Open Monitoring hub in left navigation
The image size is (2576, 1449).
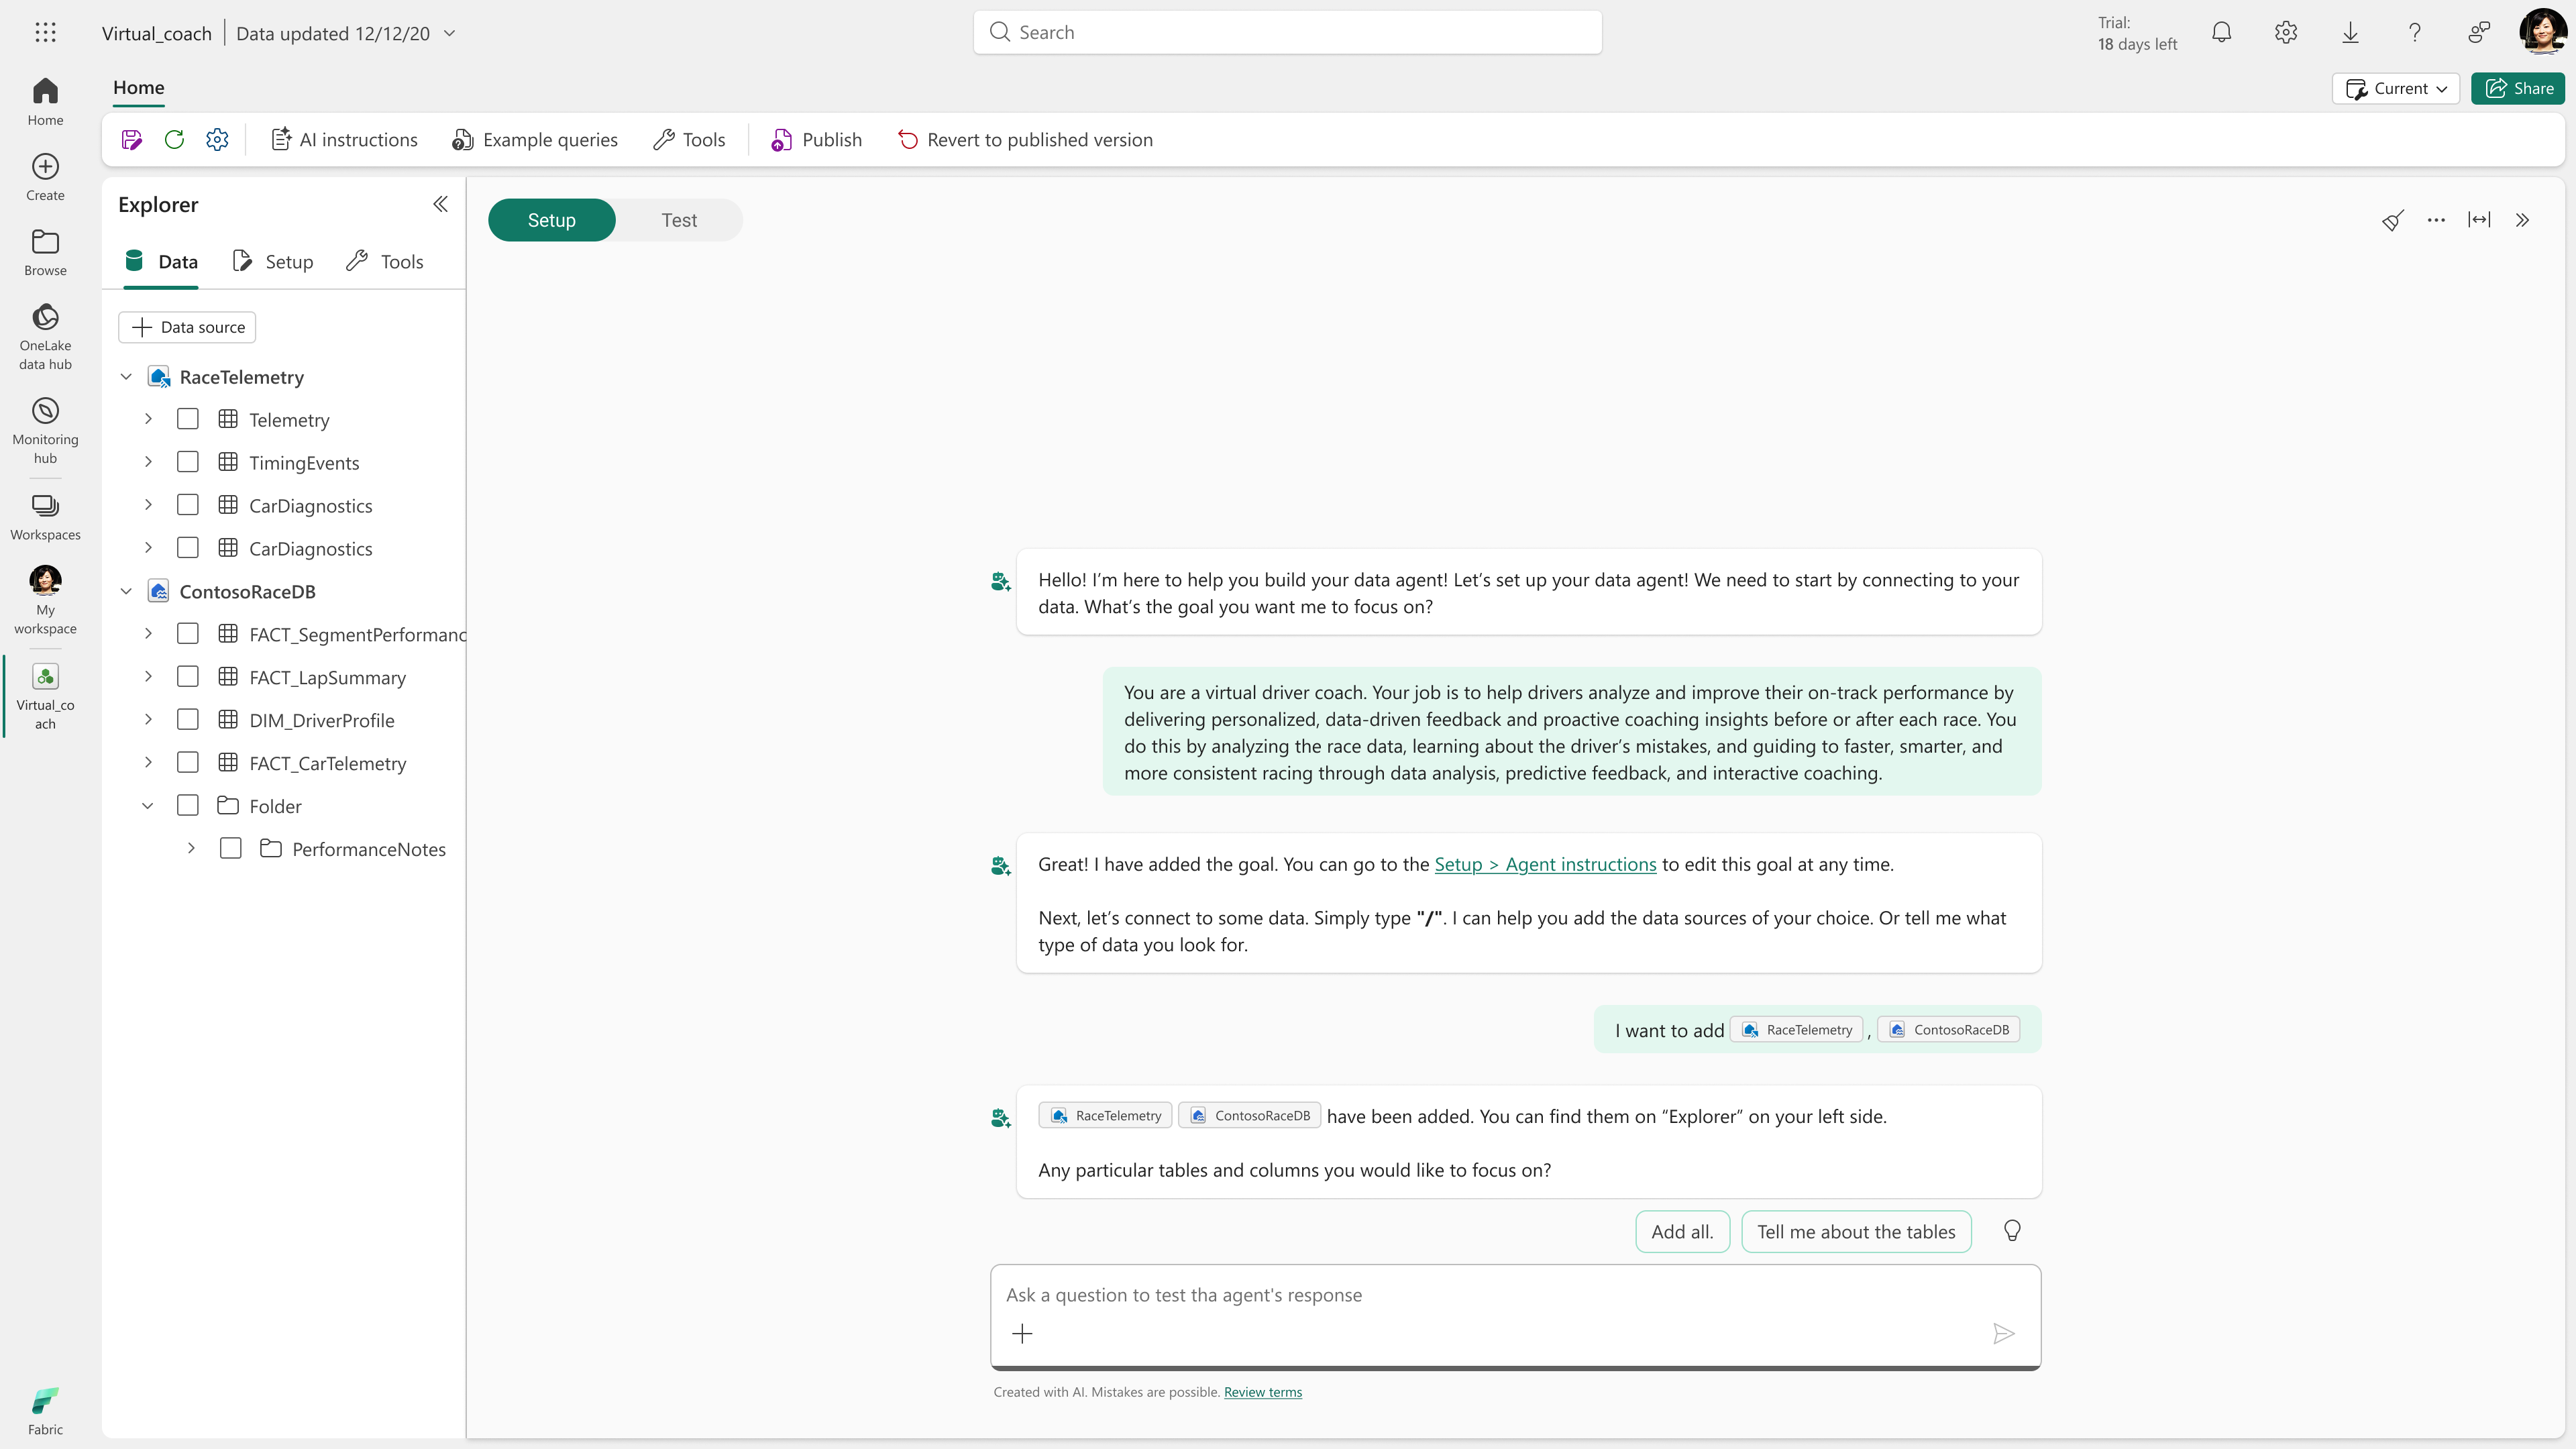45,430
